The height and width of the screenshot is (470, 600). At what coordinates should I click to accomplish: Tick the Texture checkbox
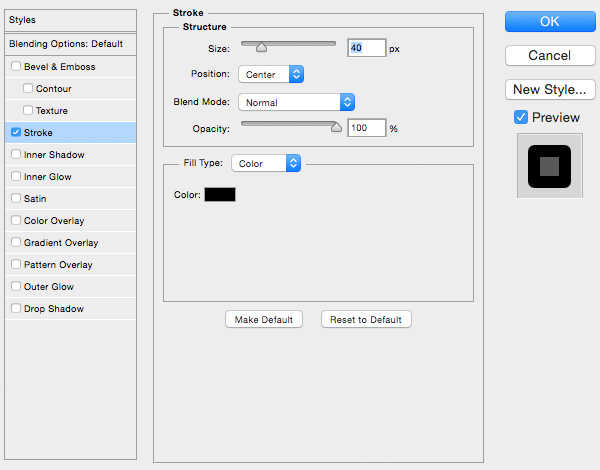point(28,110)
